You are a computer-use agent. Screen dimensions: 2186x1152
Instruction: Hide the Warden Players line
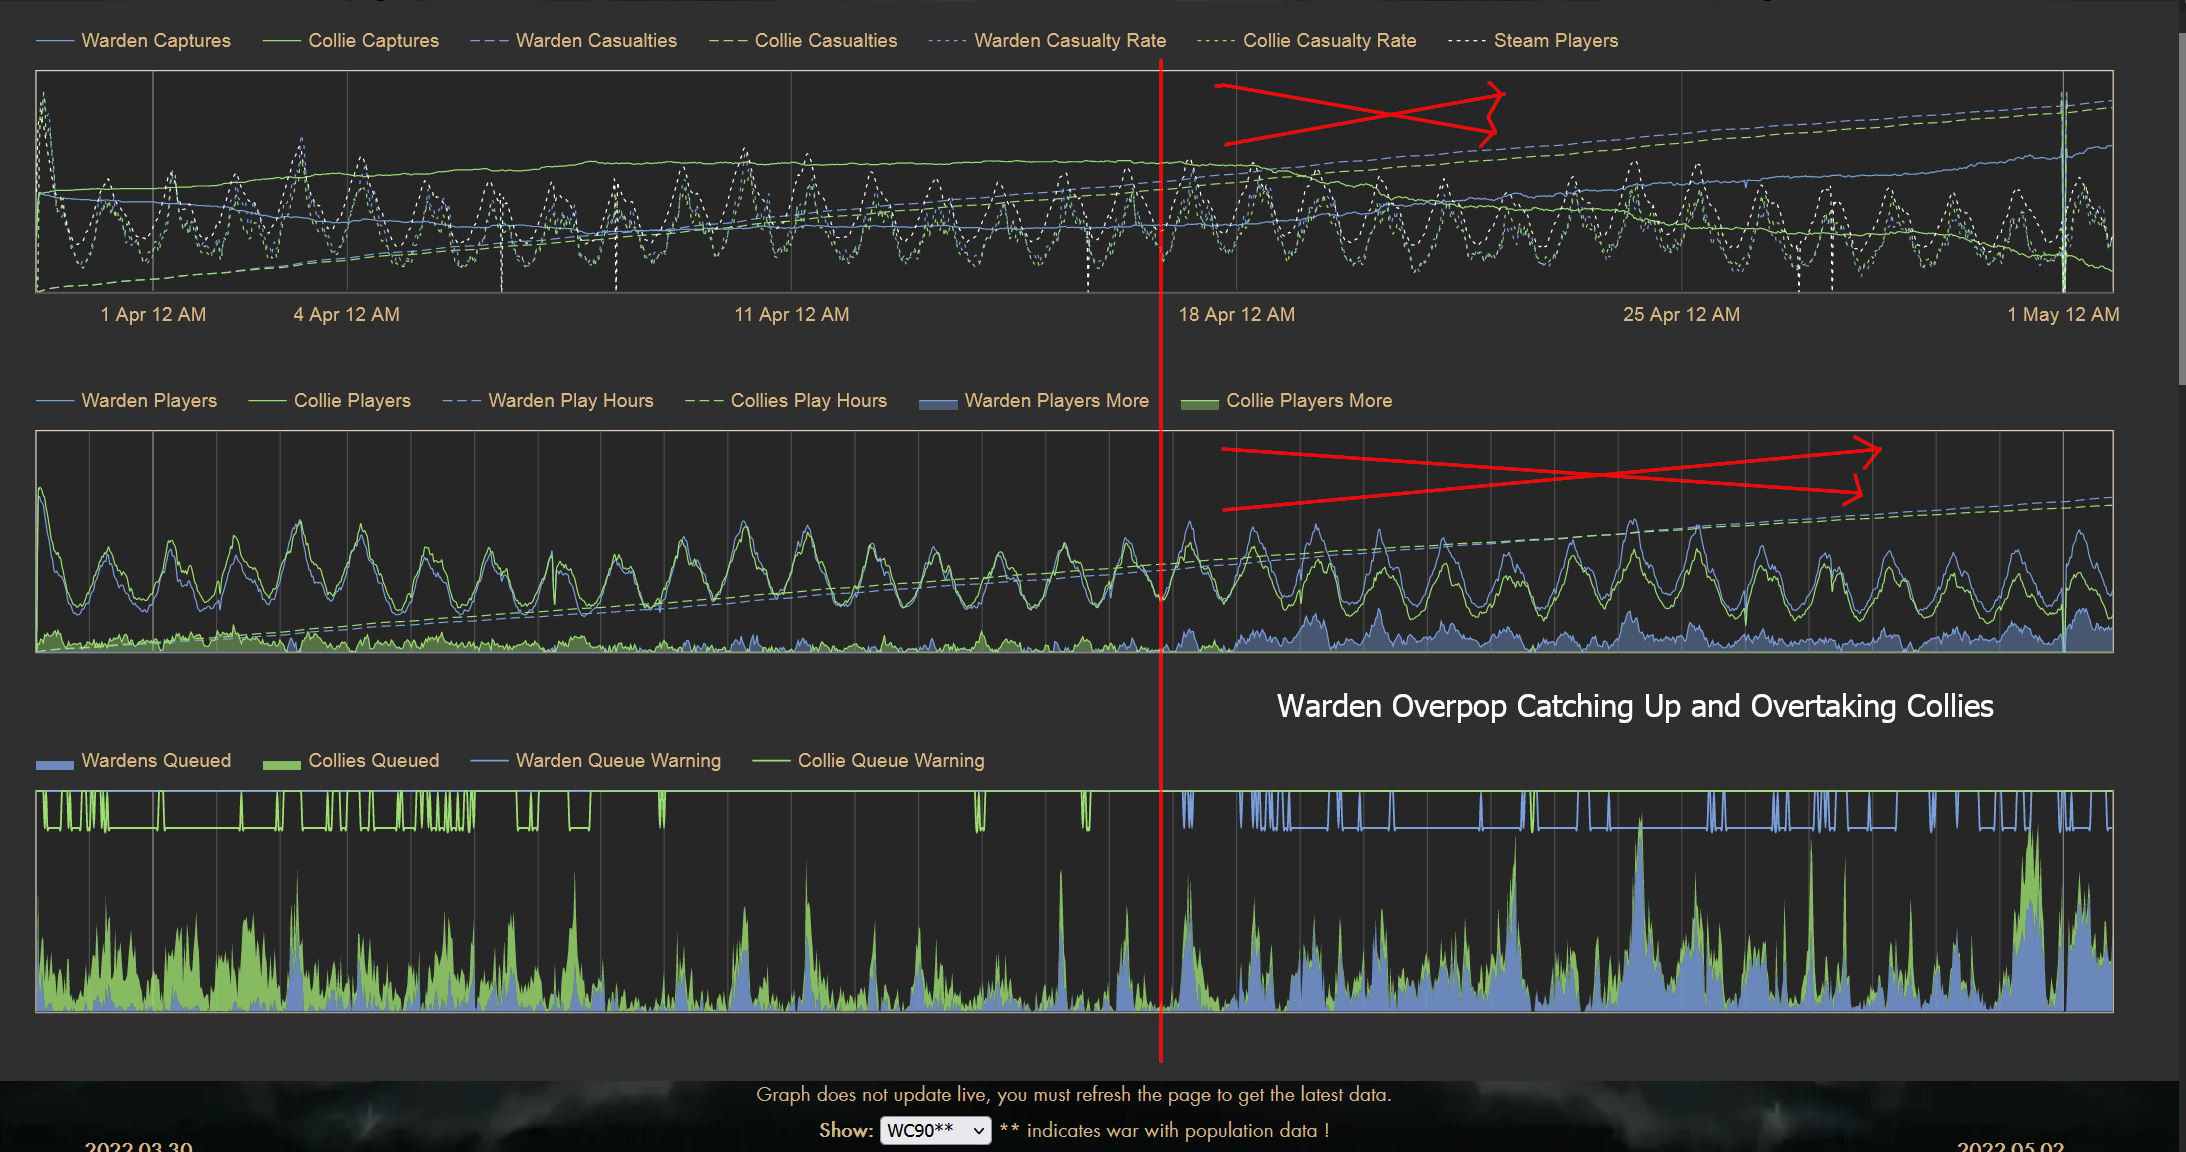[x=148, y=401]
